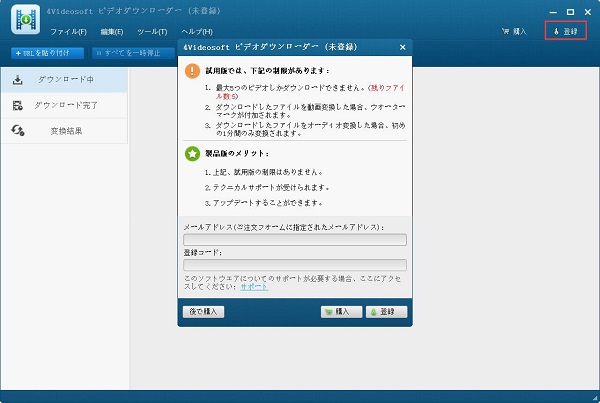Click the 4Videosoft app logo icon
The height and width of the screenshot is (403, 600).
point(25,19)
